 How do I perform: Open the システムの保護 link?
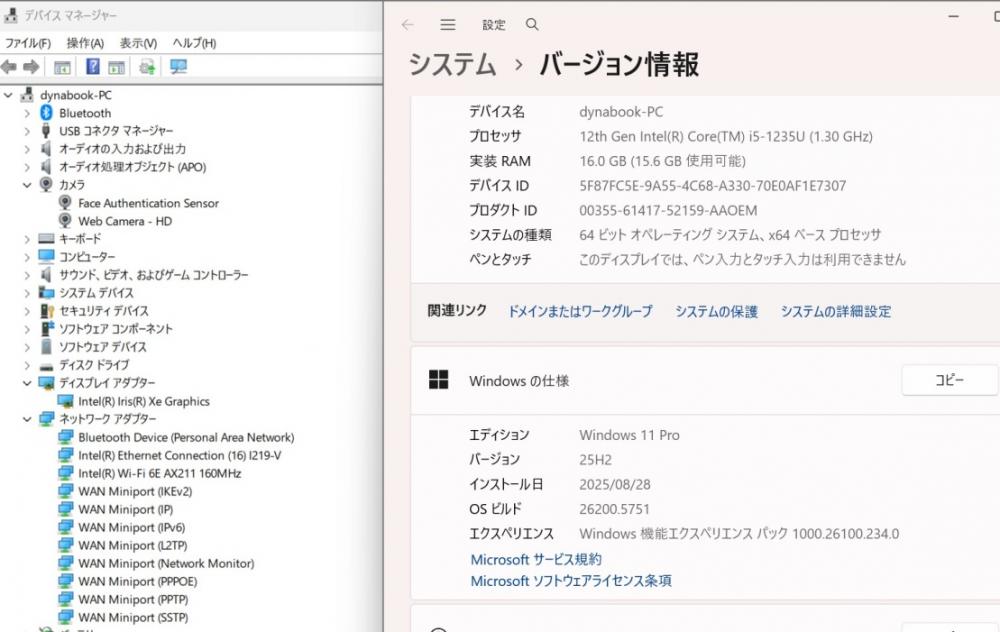[716, 312]
